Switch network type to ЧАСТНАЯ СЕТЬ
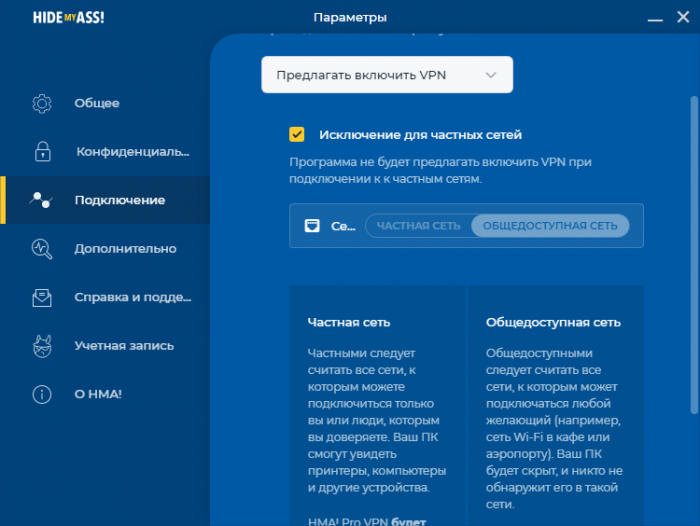700x526 pixels. (x=418, y=226)
